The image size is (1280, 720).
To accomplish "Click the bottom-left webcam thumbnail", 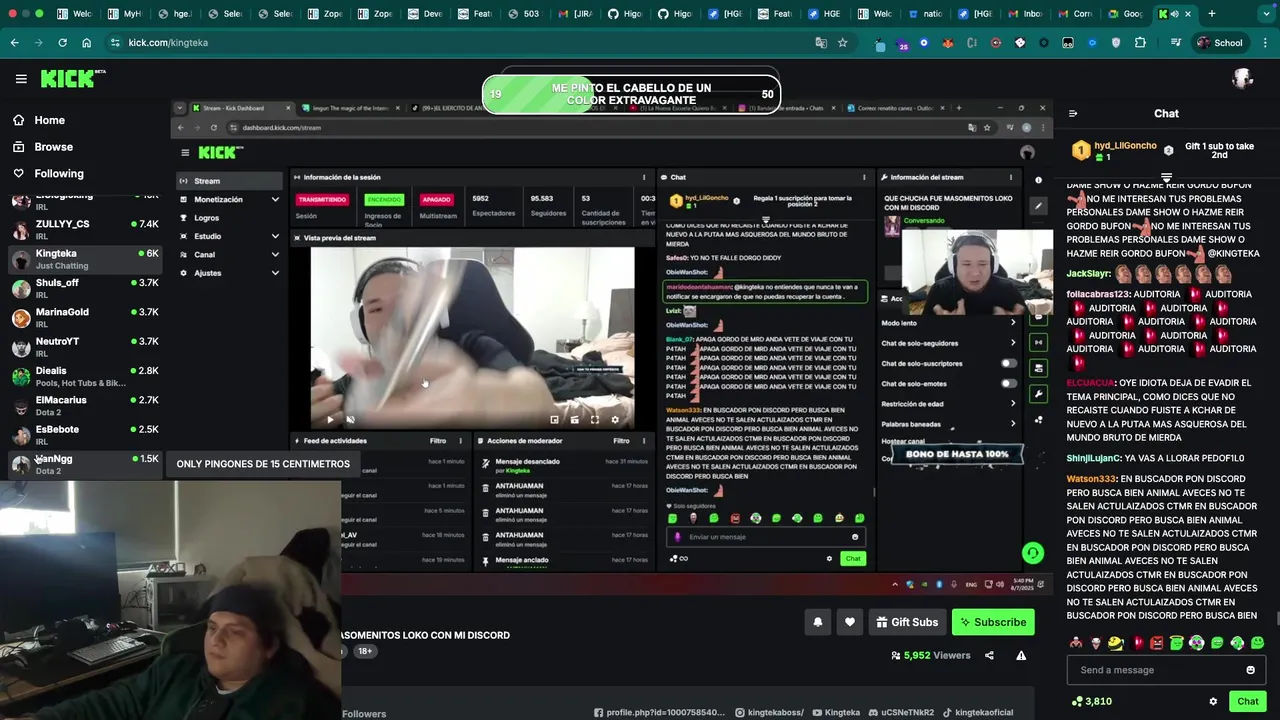I will 170,600.
